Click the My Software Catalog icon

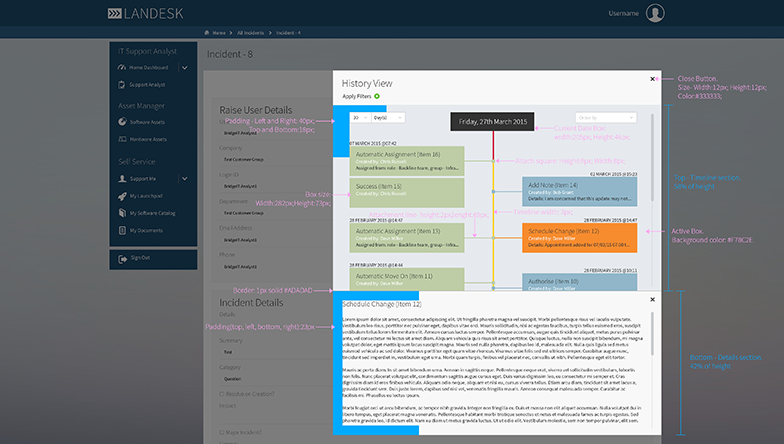tap(121, 213)
